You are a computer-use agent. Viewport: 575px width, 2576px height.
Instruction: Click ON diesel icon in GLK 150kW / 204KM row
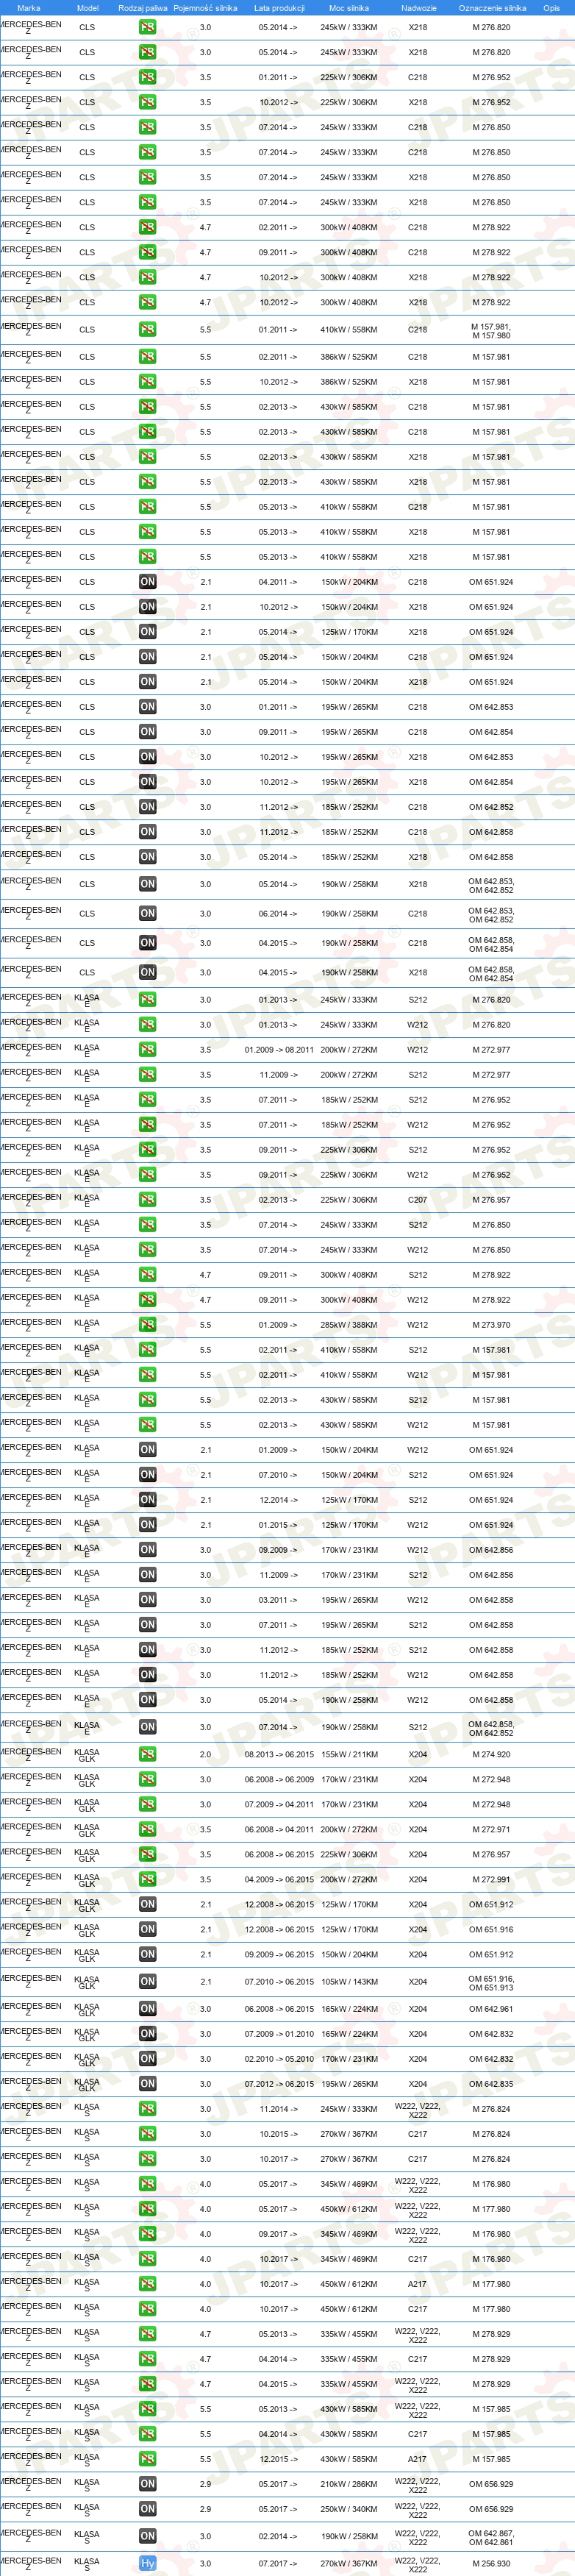147,1954
